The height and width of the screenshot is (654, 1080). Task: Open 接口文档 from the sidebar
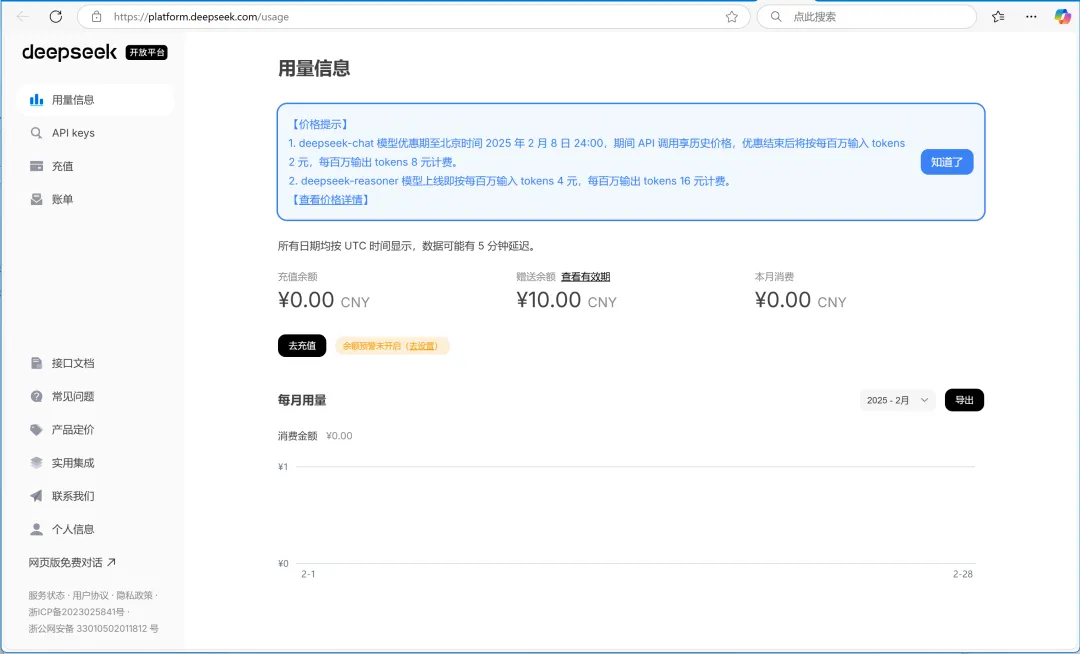tap(95, 363)
